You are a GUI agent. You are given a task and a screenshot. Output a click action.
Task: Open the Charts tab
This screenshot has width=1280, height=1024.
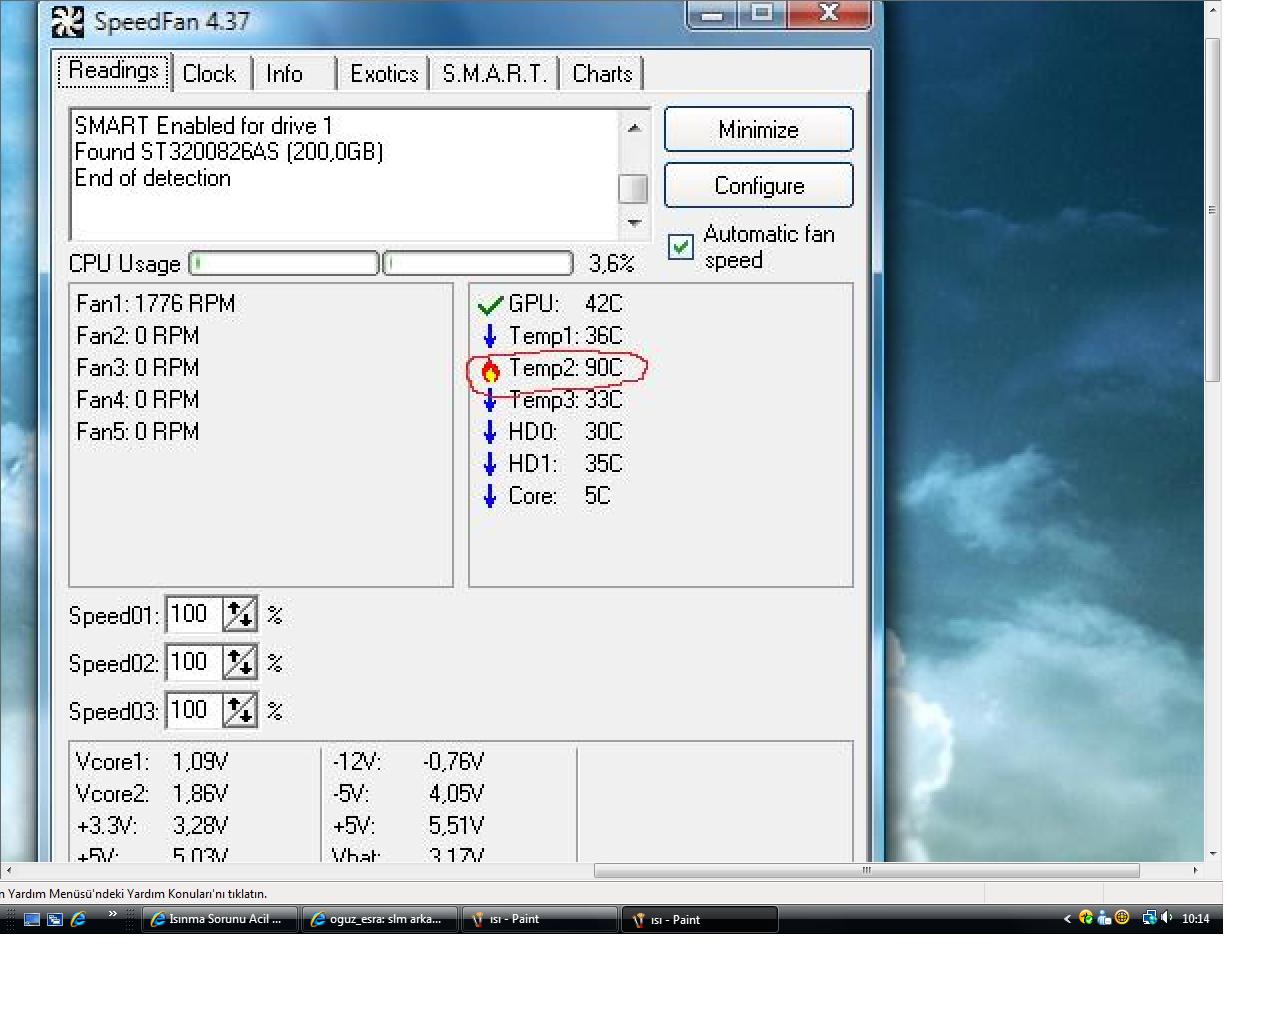(602, 74)
